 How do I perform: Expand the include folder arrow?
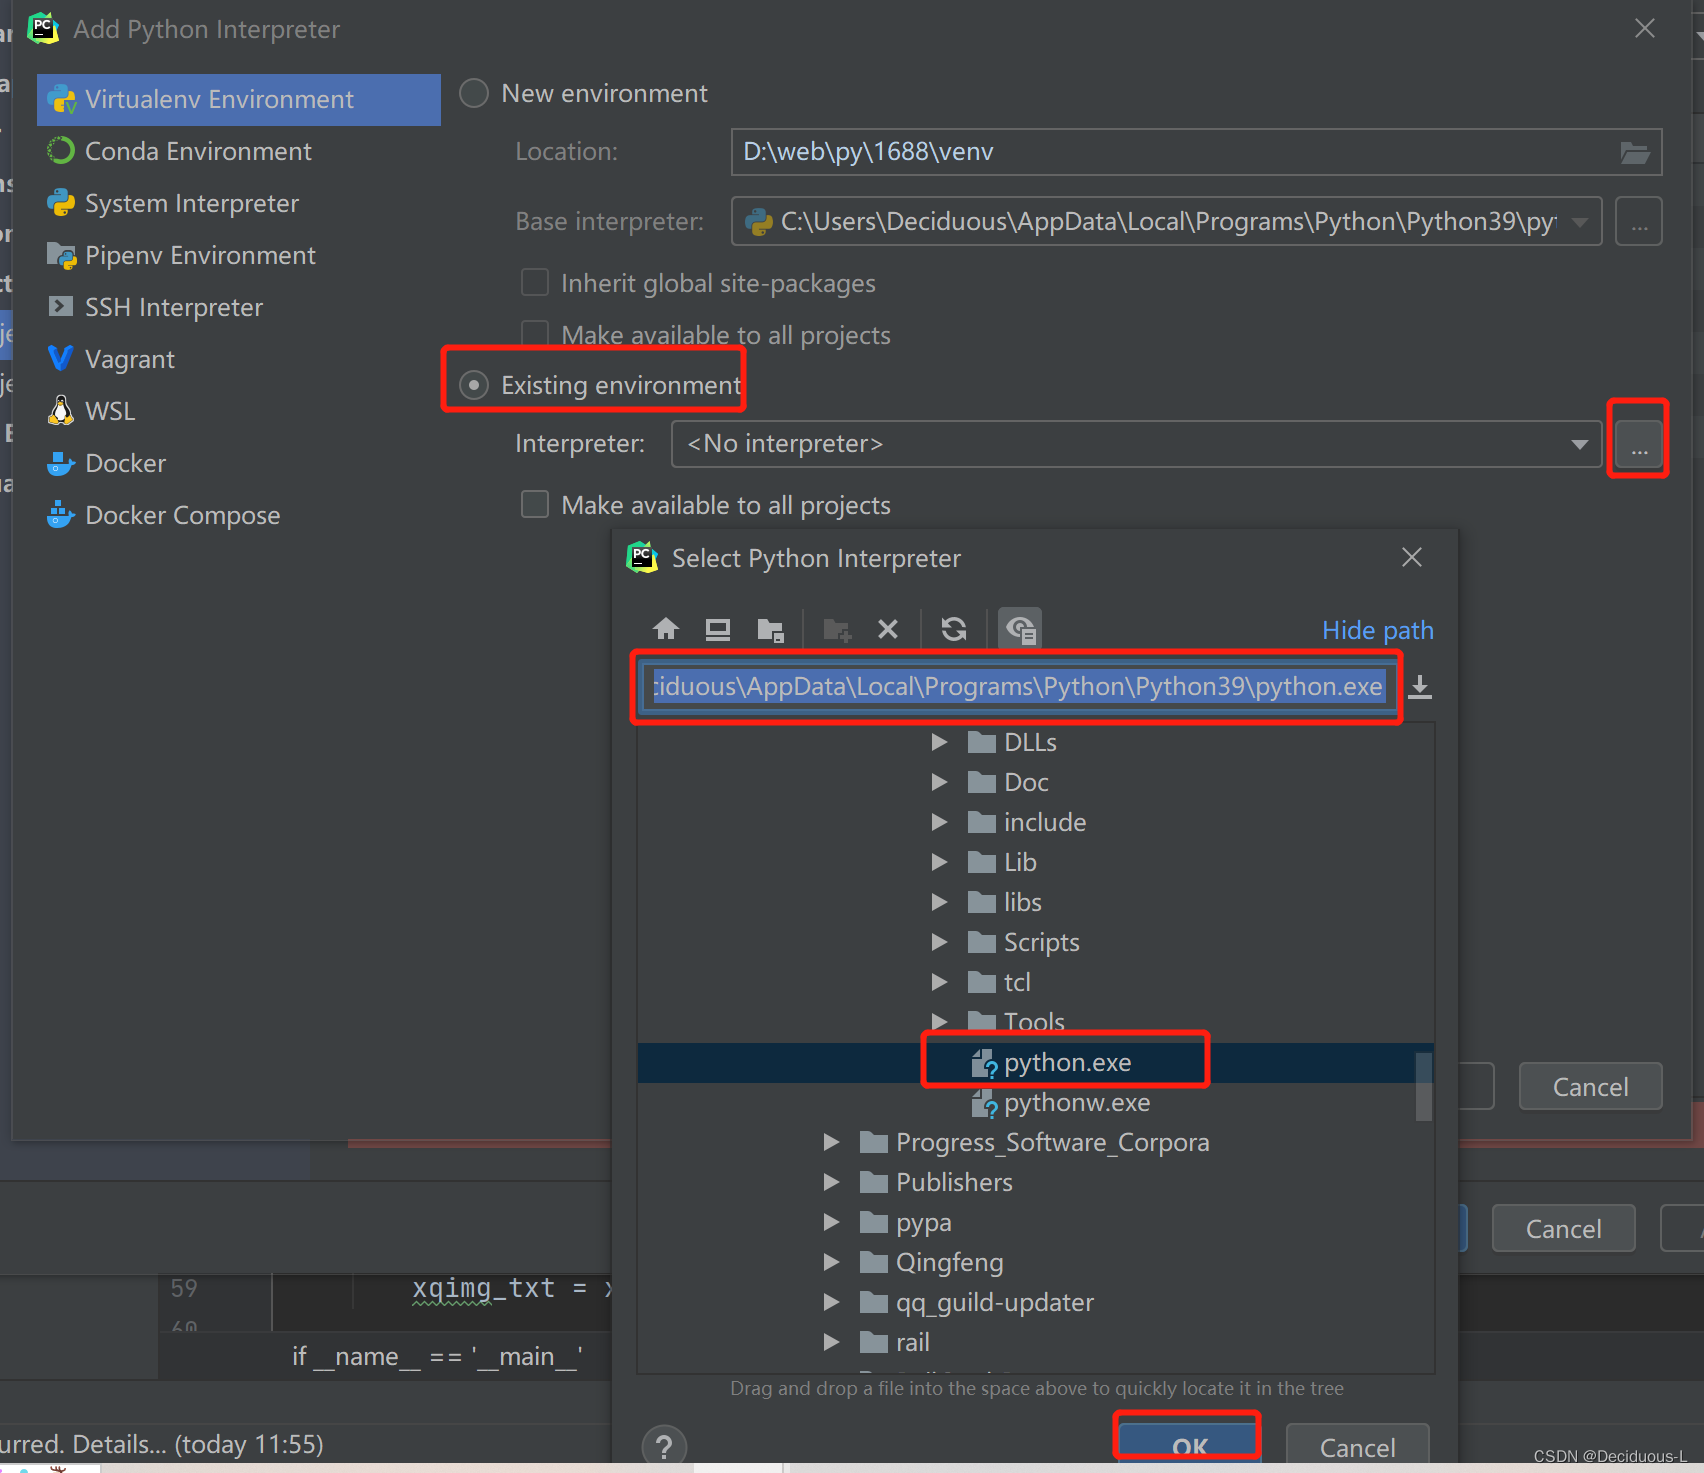pyautogui.click(x=939, y=822)
